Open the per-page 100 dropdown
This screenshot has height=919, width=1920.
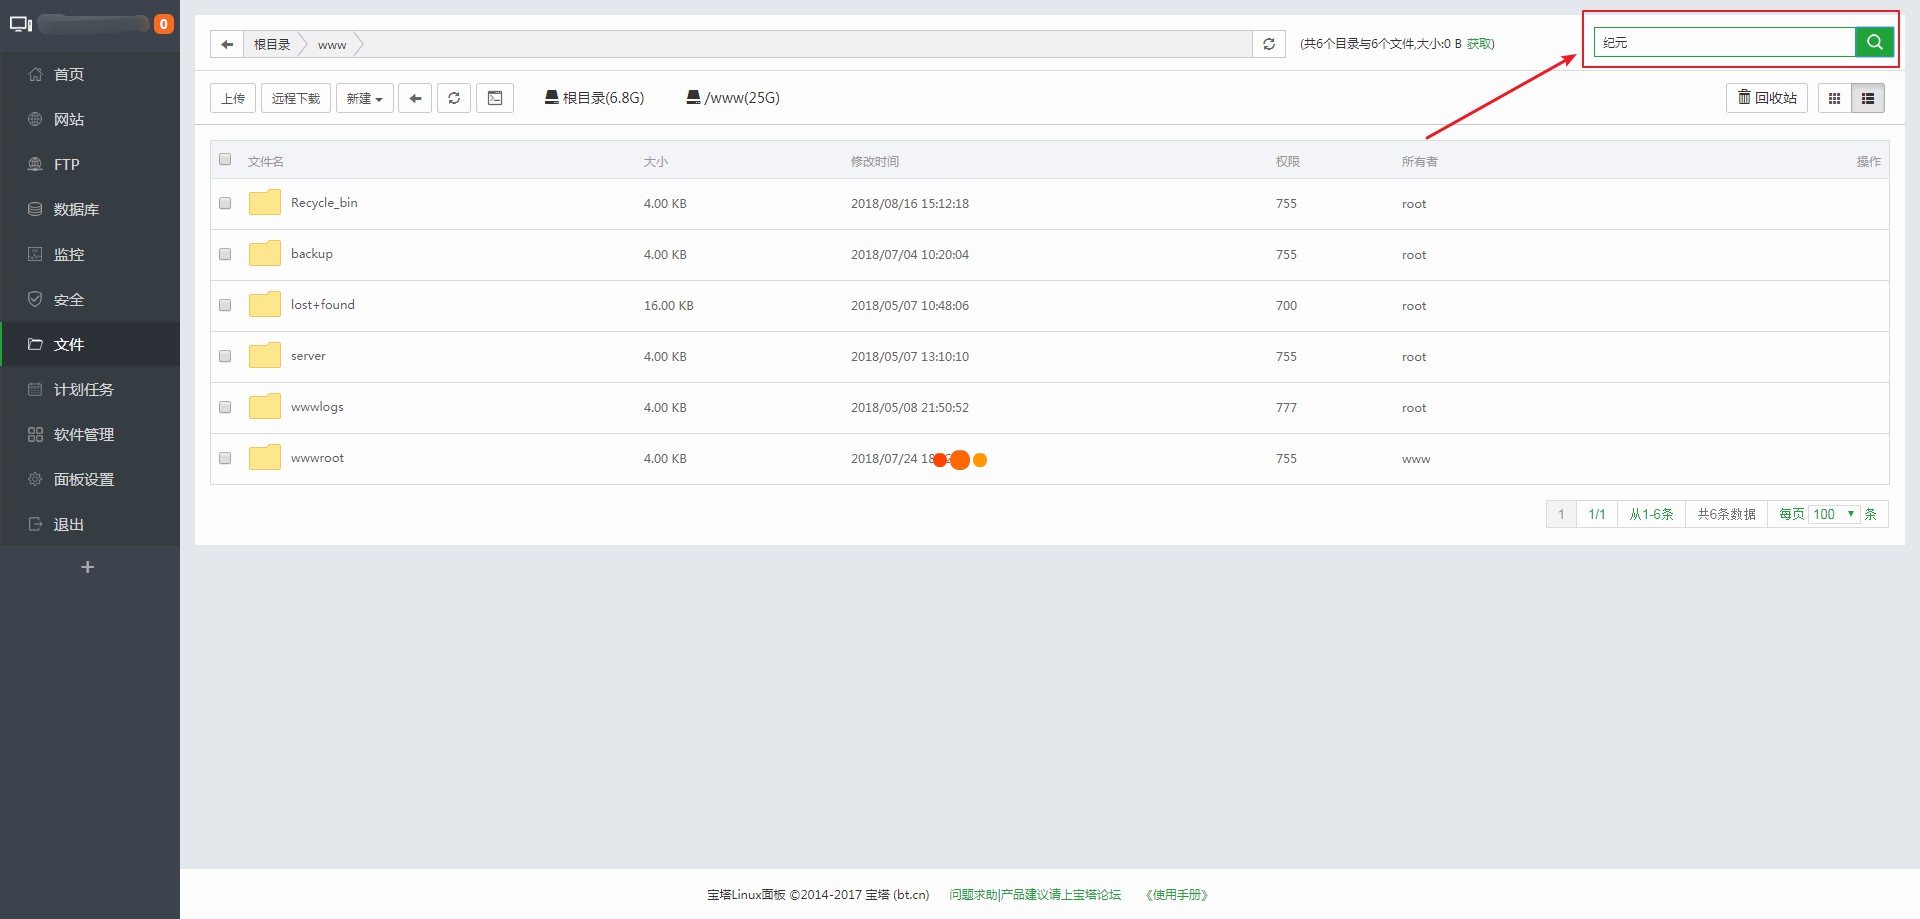coord(1833,514)
